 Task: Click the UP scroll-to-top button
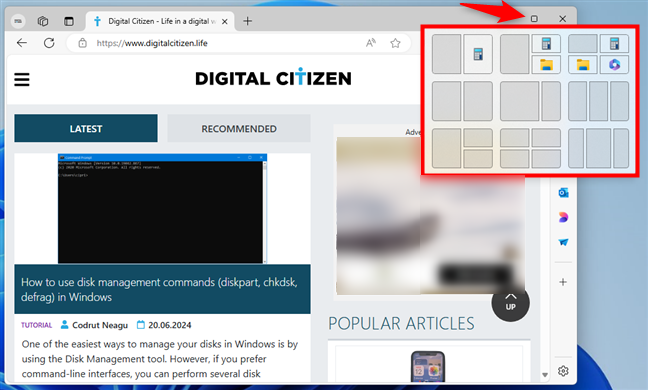pyautogui.click(x=510, y=303)
